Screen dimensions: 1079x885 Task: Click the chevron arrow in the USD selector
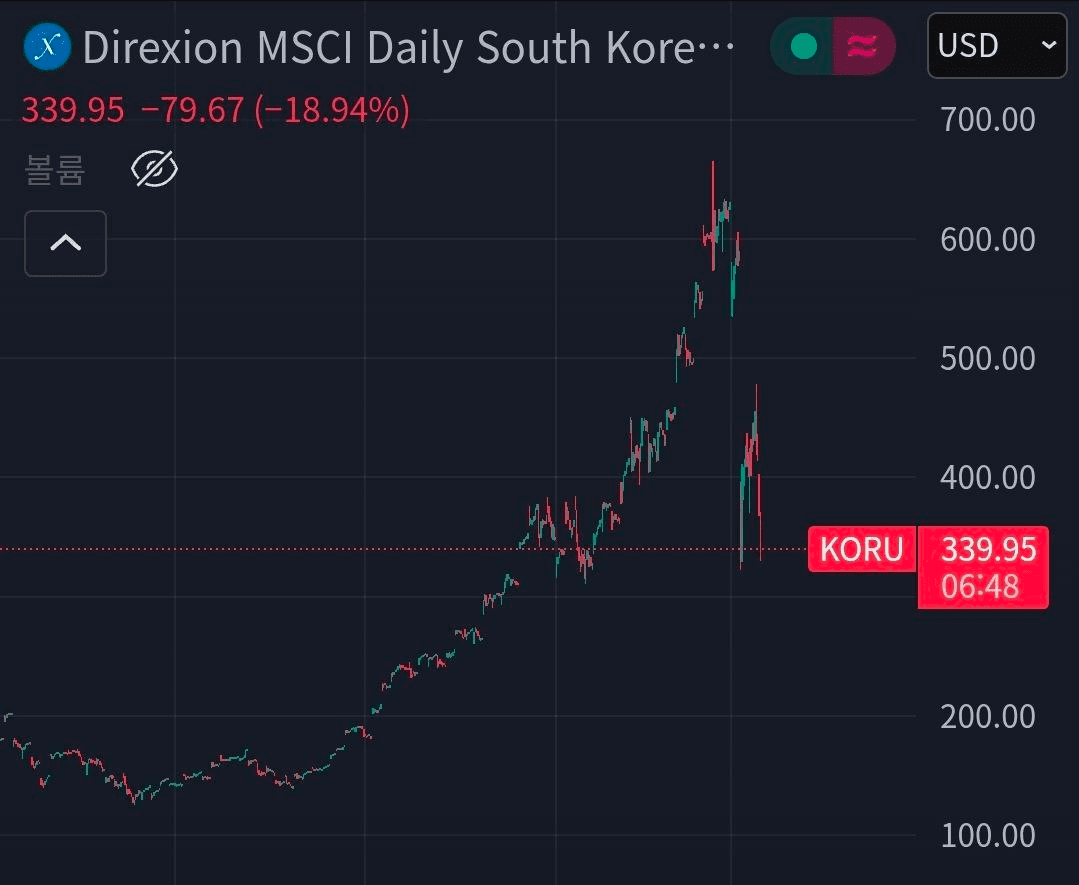(1048, 46)
